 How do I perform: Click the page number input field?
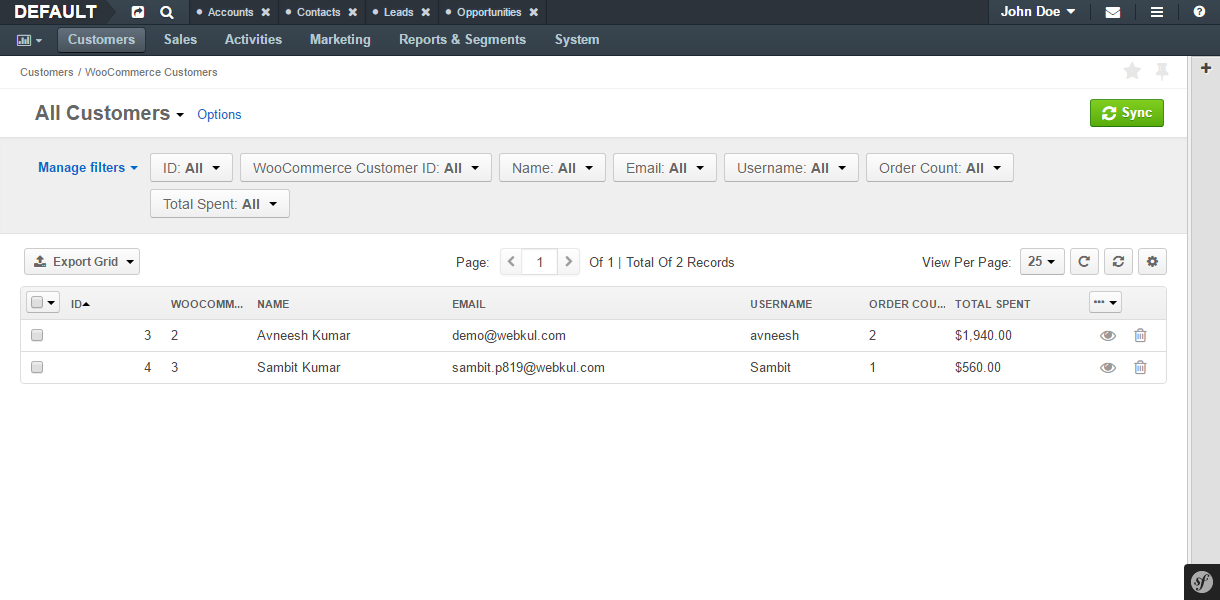[x=540, y=262]
